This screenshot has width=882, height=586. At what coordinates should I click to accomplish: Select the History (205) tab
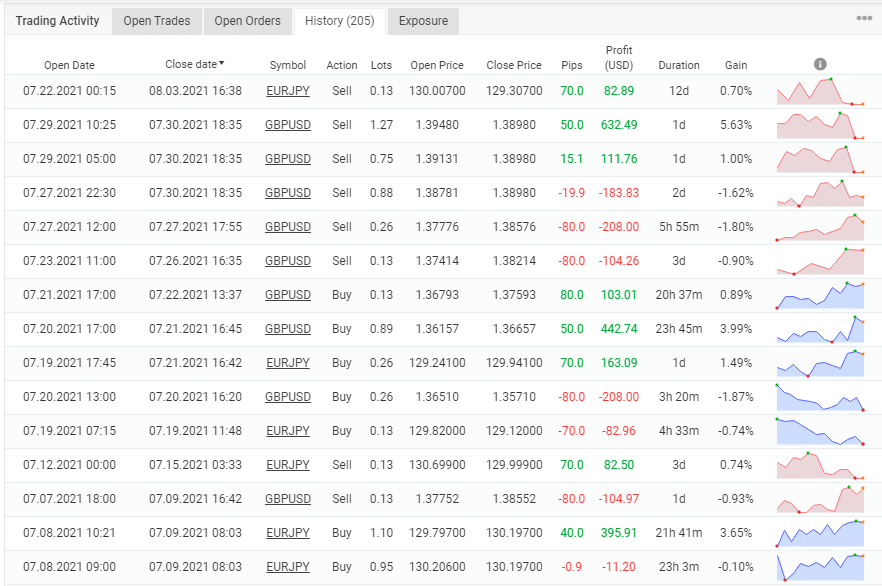coord(340,21)
